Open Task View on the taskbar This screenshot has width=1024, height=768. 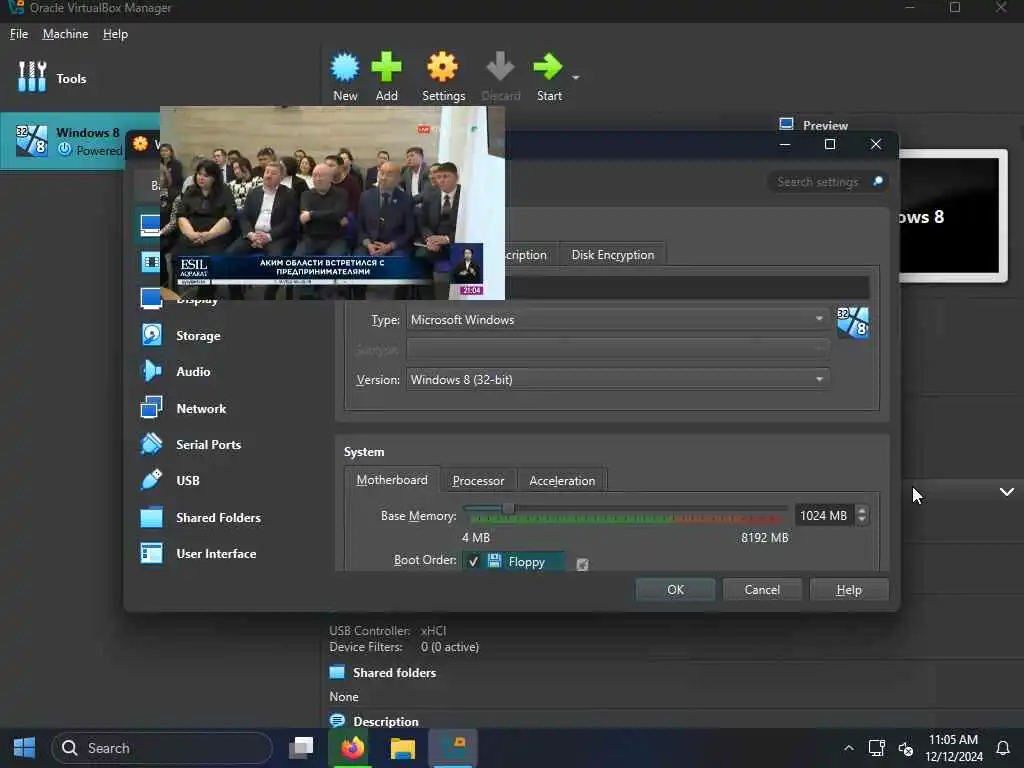tap(301, 748)
